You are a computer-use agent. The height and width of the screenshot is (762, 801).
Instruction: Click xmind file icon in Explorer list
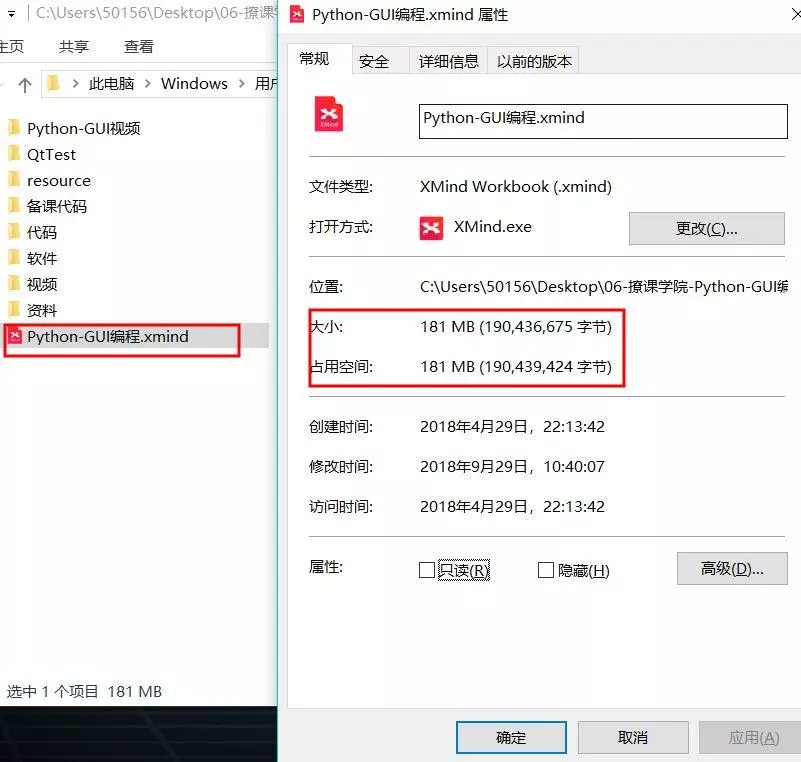(x=15, y=336)
